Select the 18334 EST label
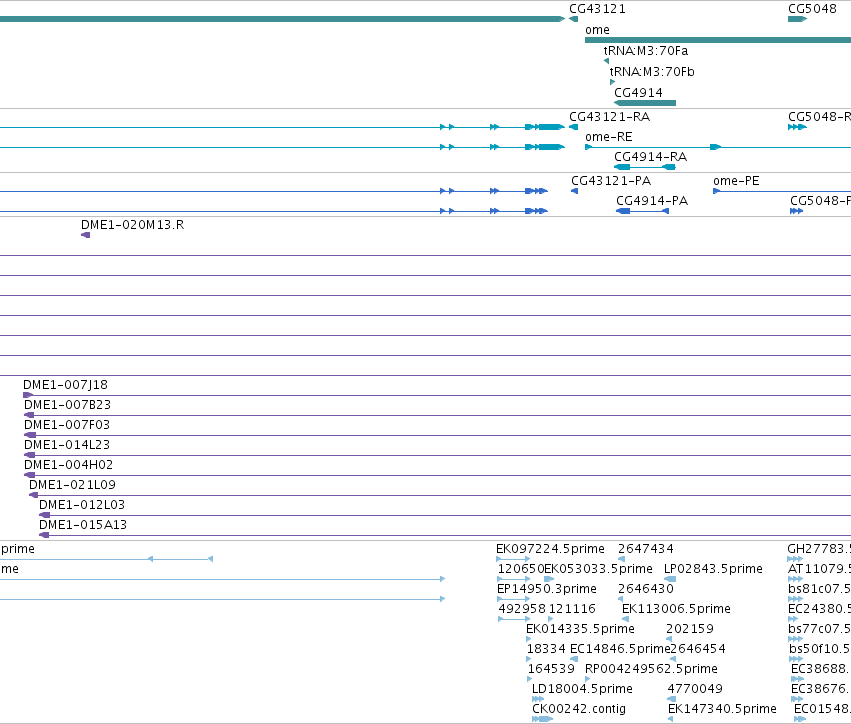Screen dimensions: 851x724 546,649
